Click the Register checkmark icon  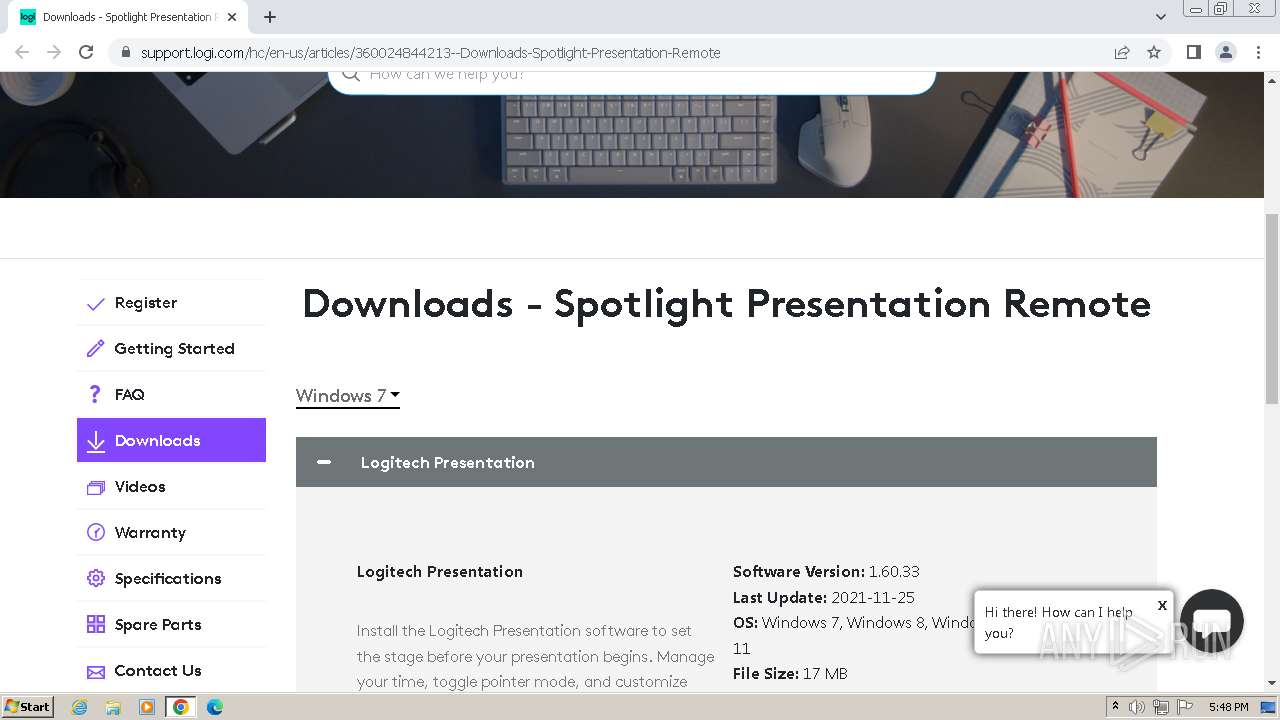click(96, 303)
